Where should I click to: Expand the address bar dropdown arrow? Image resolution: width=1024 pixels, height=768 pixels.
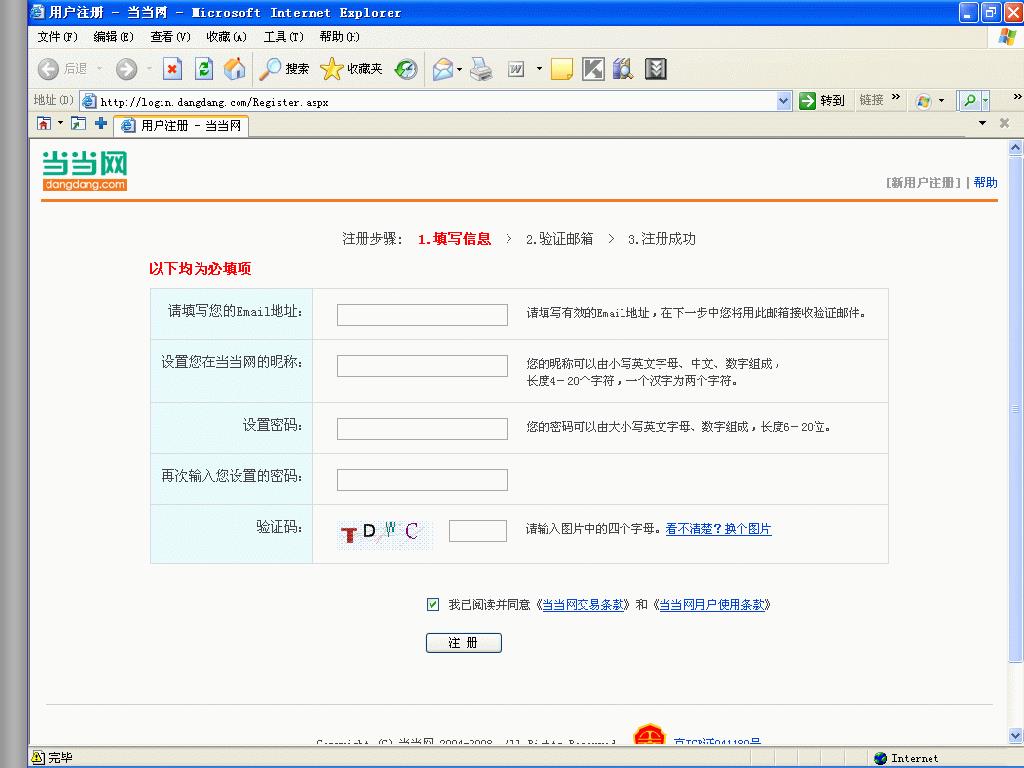point(784,101)
